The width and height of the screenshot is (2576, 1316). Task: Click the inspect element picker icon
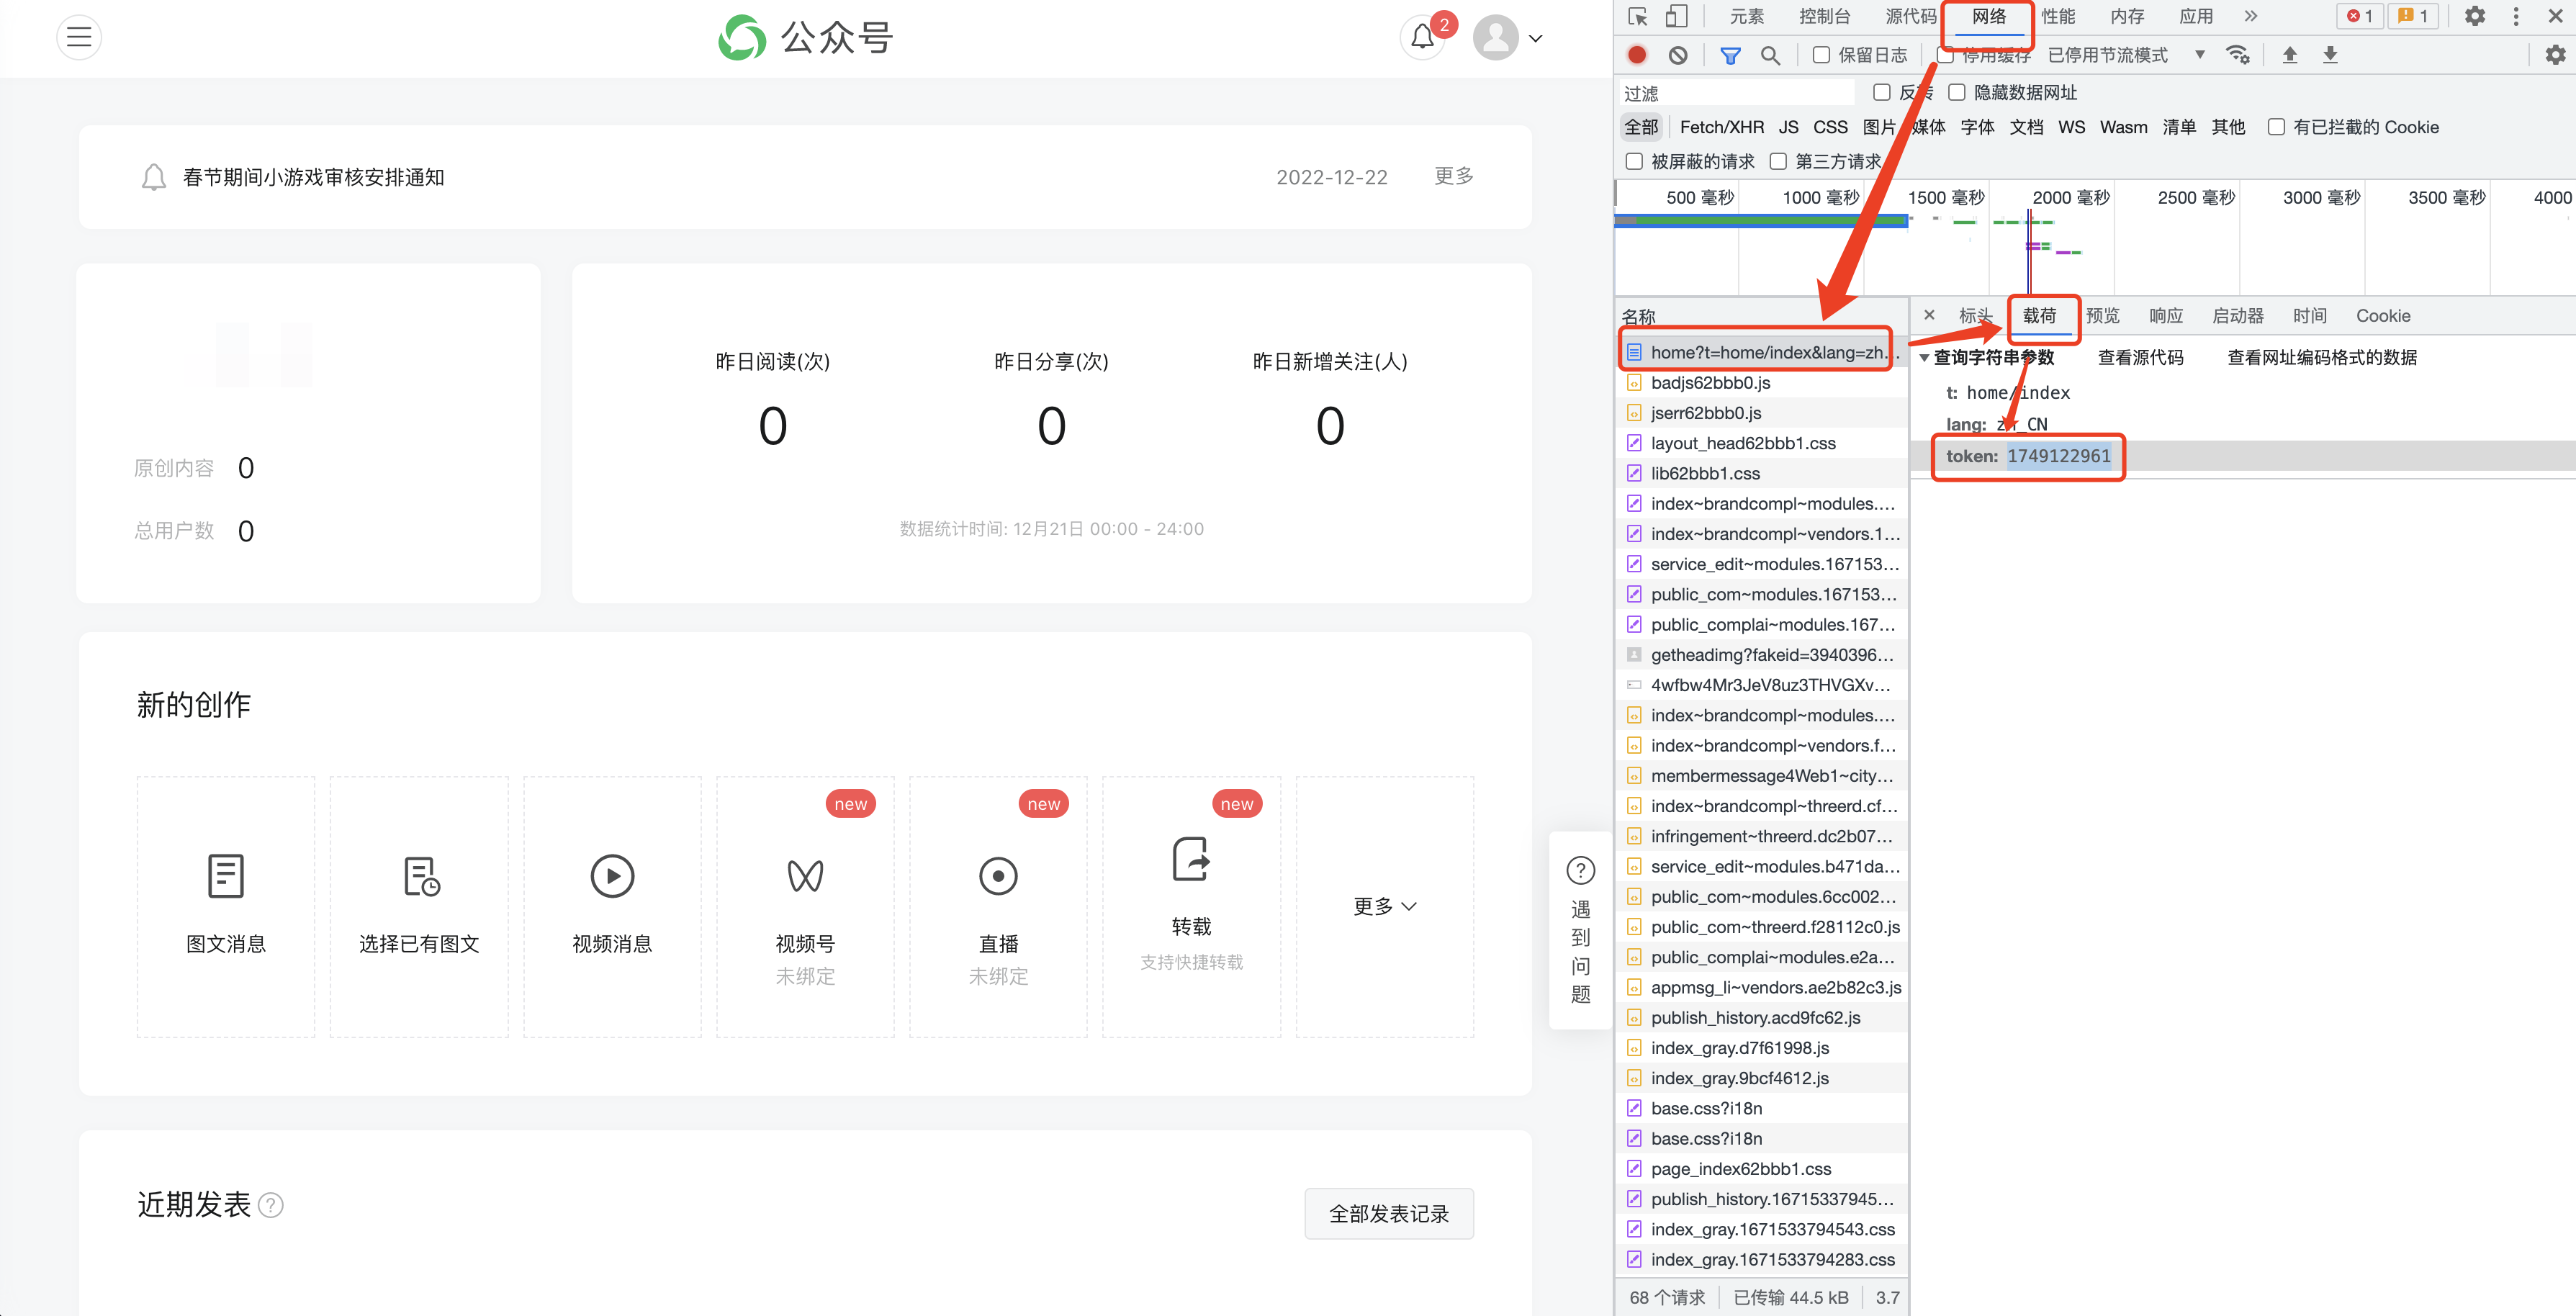[1638, 16]
